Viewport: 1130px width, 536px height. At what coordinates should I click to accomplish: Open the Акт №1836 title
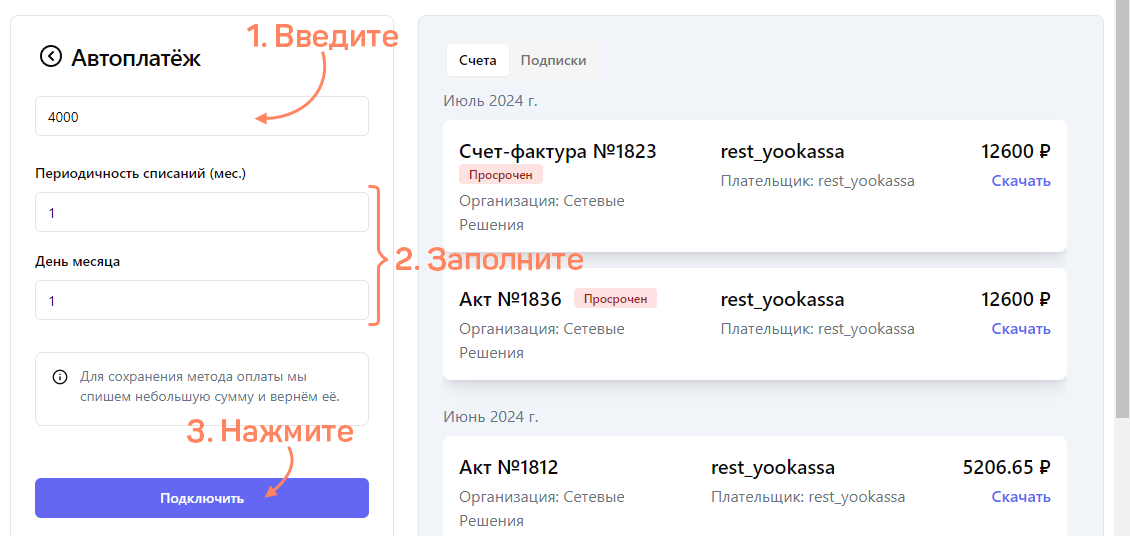click(x=510, y=299)
